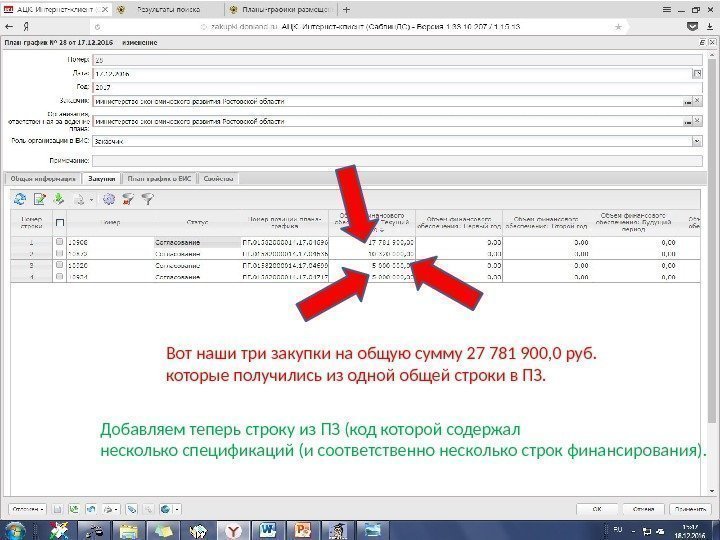
Task: Click the E icon in form title bar
Action: click(x=702, y=42)
